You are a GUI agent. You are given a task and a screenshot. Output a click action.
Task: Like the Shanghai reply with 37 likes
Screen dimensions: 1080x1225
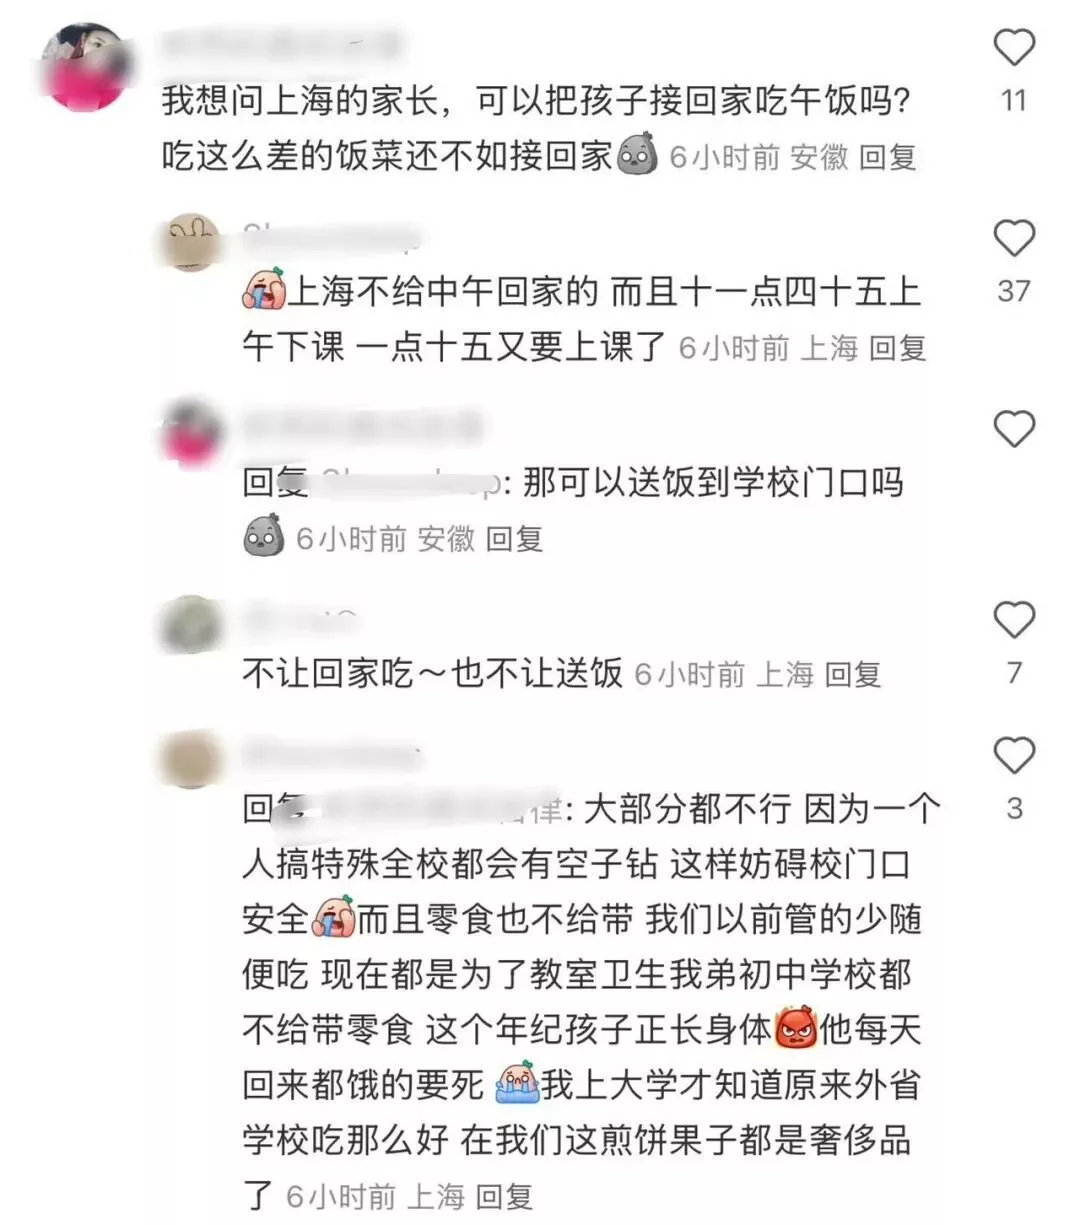[x=1014, y=239]
